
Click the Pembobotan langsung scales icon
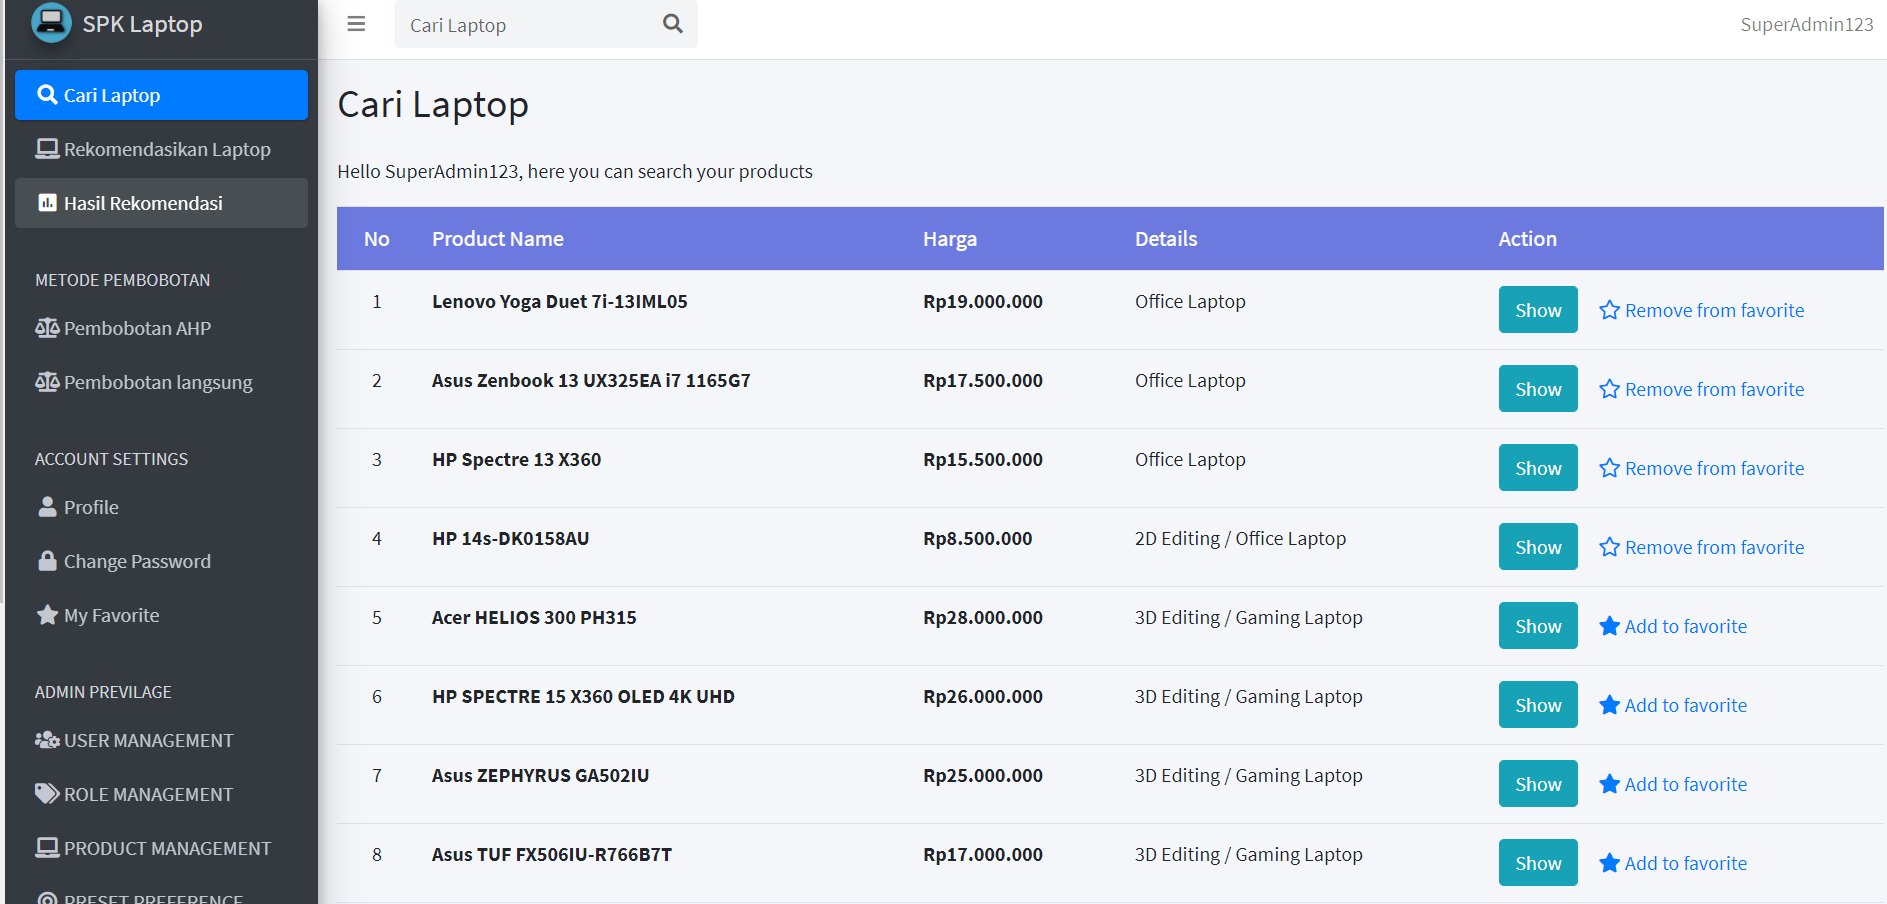click(x=47, y=382)
